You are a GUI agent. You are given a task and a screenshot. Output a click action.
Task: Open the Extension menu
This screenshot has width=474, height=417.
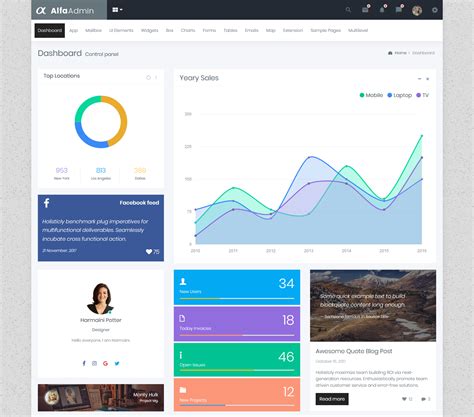pos(293,31)
